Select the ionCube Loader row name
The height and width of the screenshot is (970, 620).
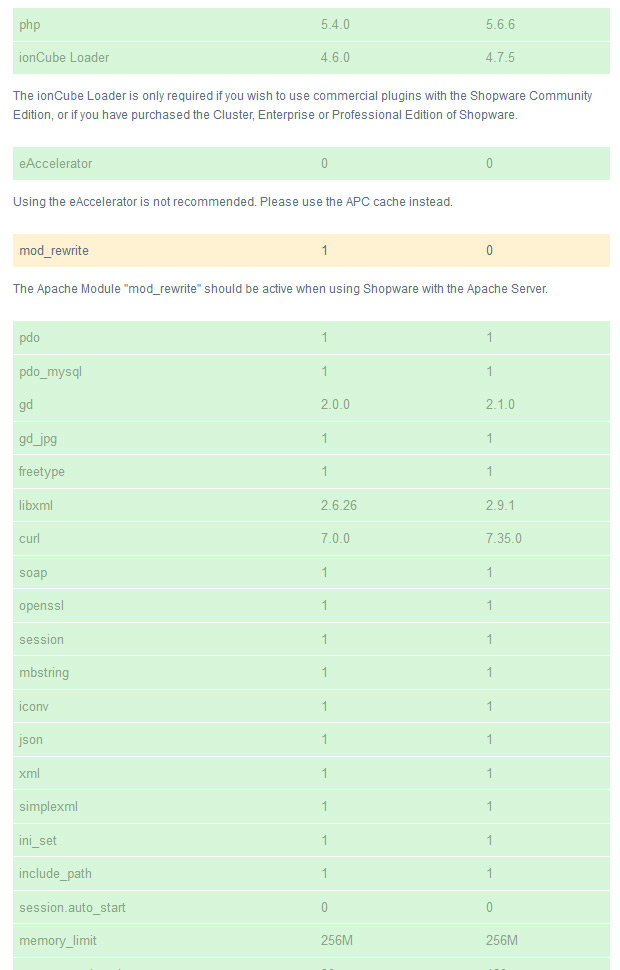(64, 58)
